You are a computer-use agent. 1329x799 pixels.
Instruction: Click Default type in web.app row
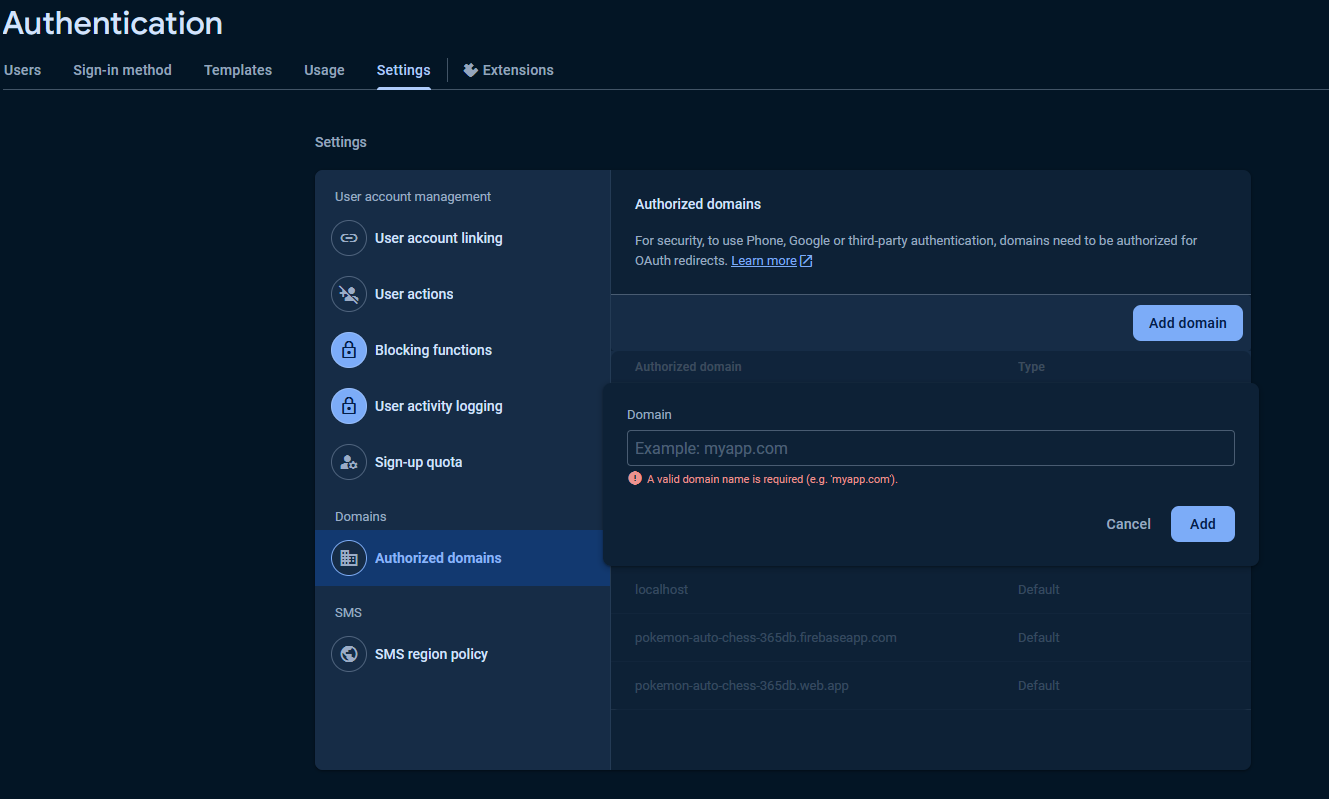1038,686
